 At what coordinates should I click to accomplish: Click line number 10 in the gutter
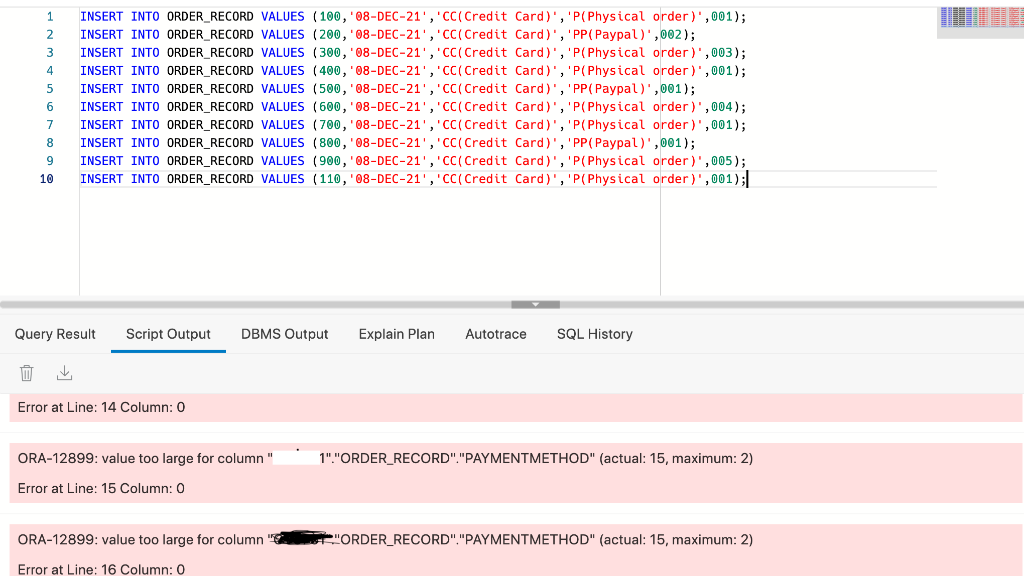pyautogui.click(x=46, y=178)
